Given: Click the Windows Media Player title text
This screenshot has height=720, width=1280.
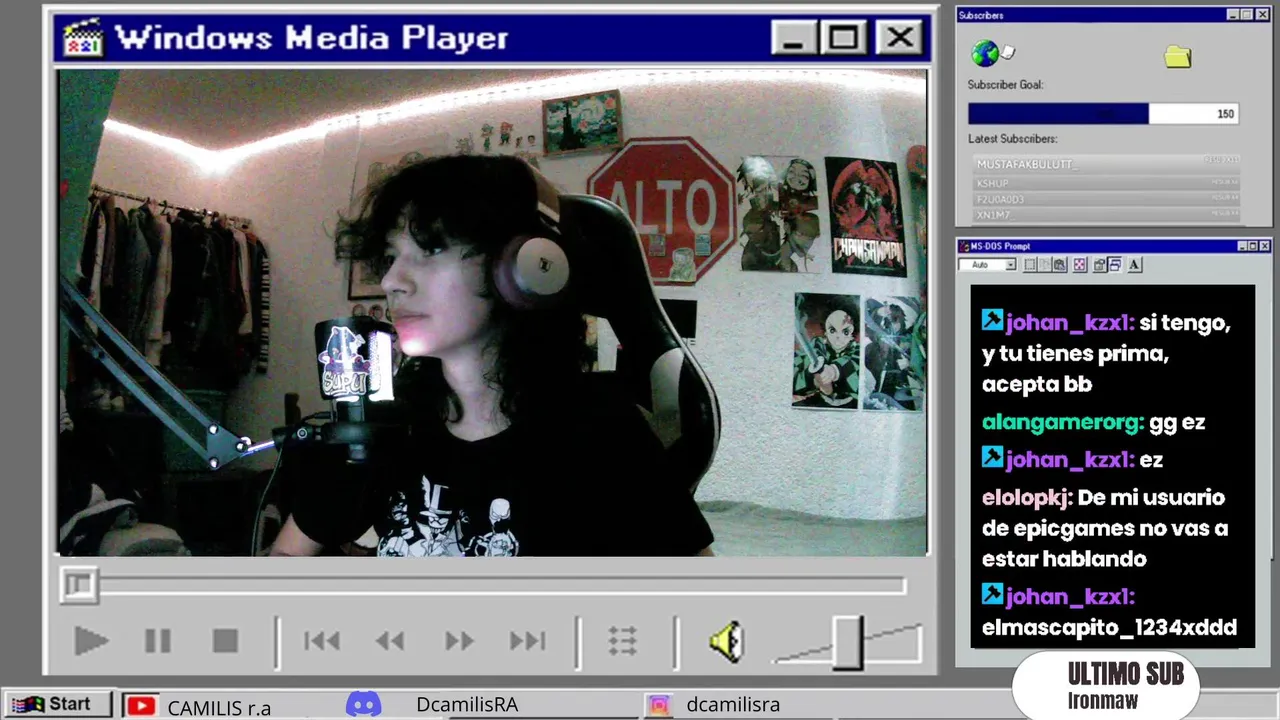Looking at the screenshot, I should coord(311,38).
